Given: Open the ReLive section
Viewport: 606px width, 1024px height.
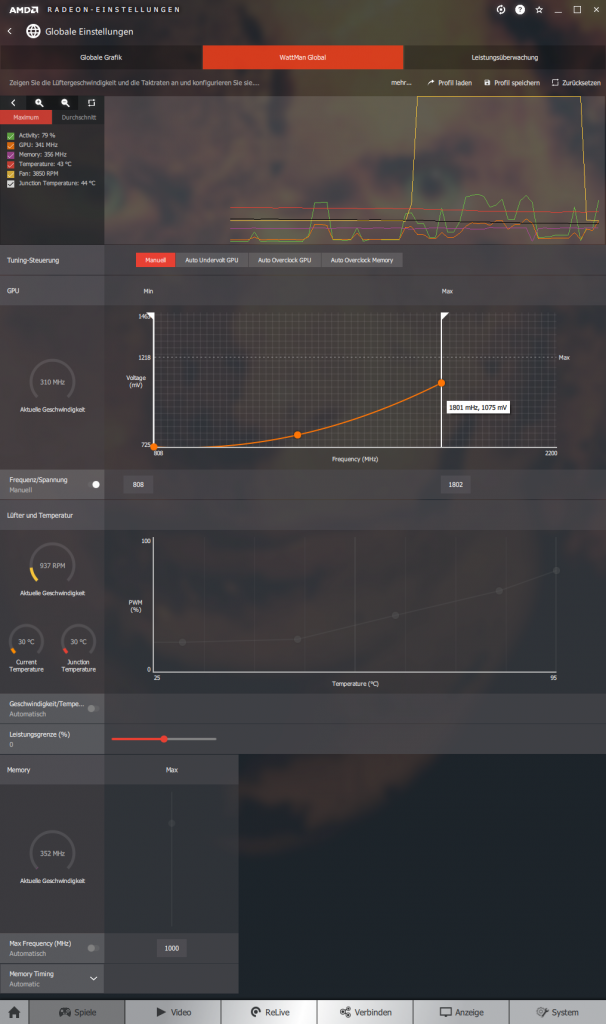Looking at the screenshot, I should click(x=269, y=1012).
